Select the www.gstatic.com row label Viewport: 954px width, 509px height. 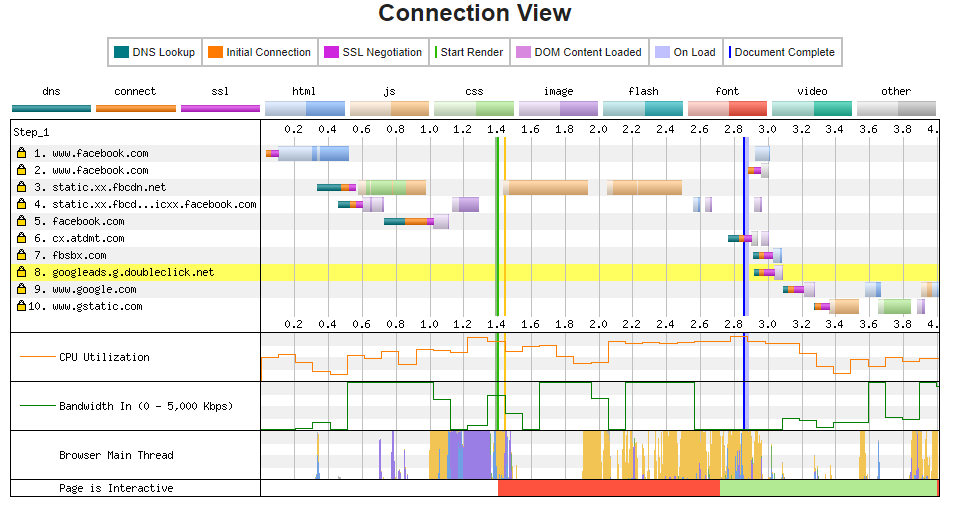97,306
